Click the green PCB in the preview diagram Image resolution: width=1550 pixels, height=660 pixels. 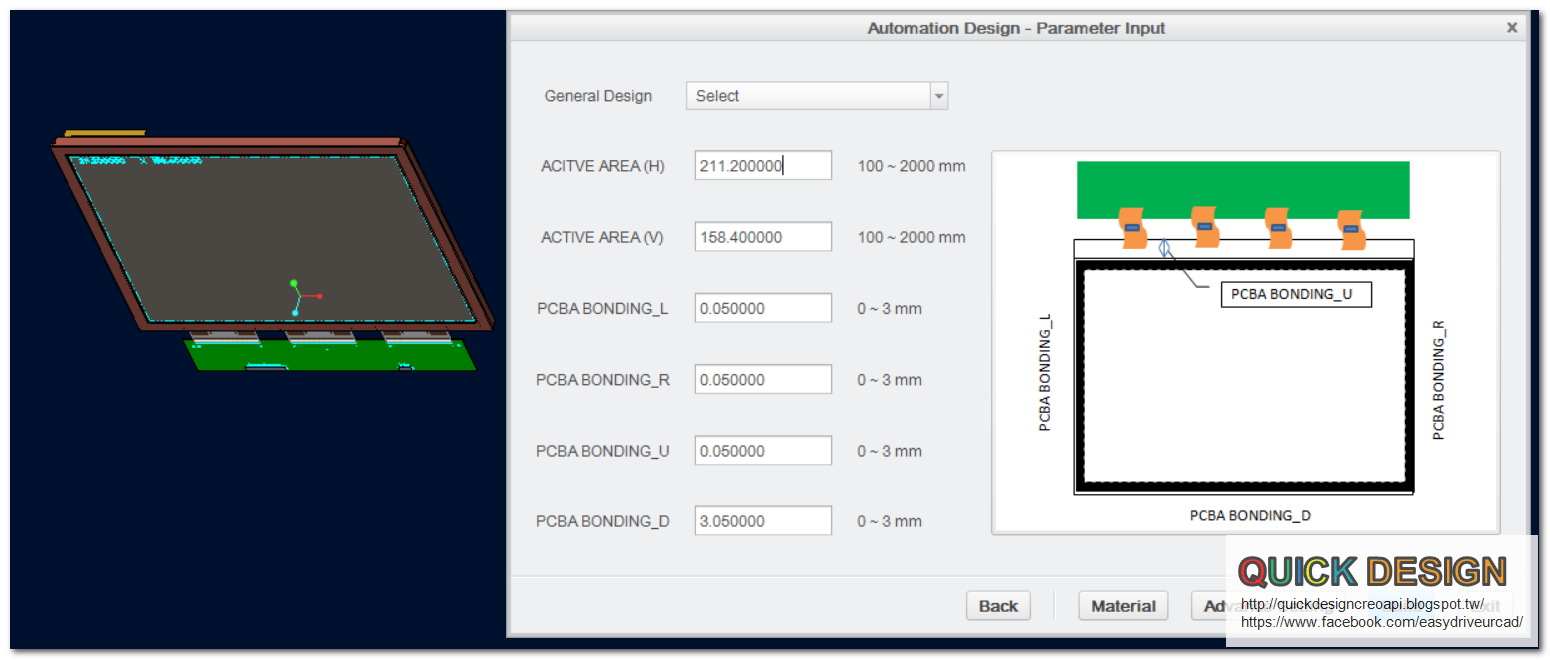click(x=1243, y=189)
